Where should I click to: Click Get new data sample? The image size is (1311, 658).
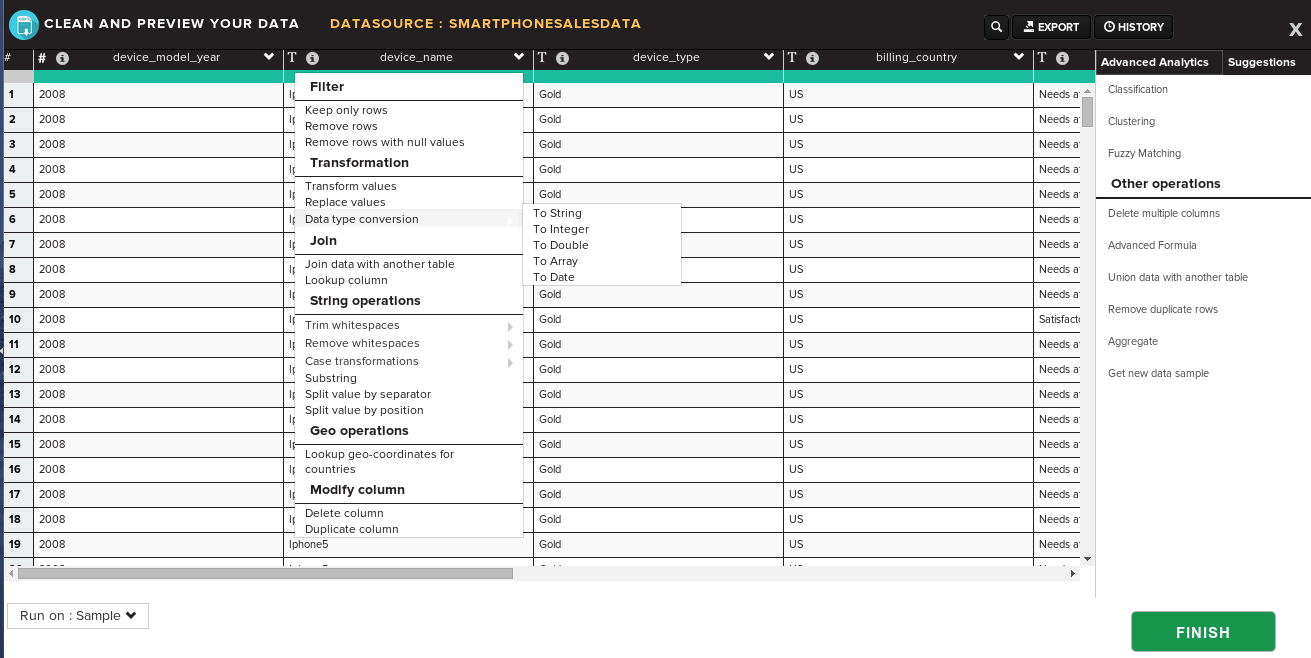[1158, 373]
